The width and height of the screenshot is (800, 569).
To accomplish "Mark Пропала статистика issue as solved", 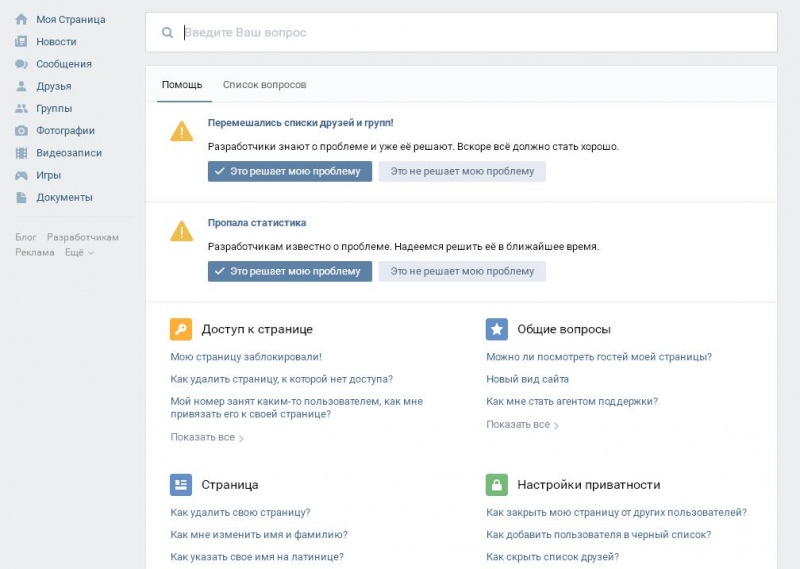I will 290,271.
